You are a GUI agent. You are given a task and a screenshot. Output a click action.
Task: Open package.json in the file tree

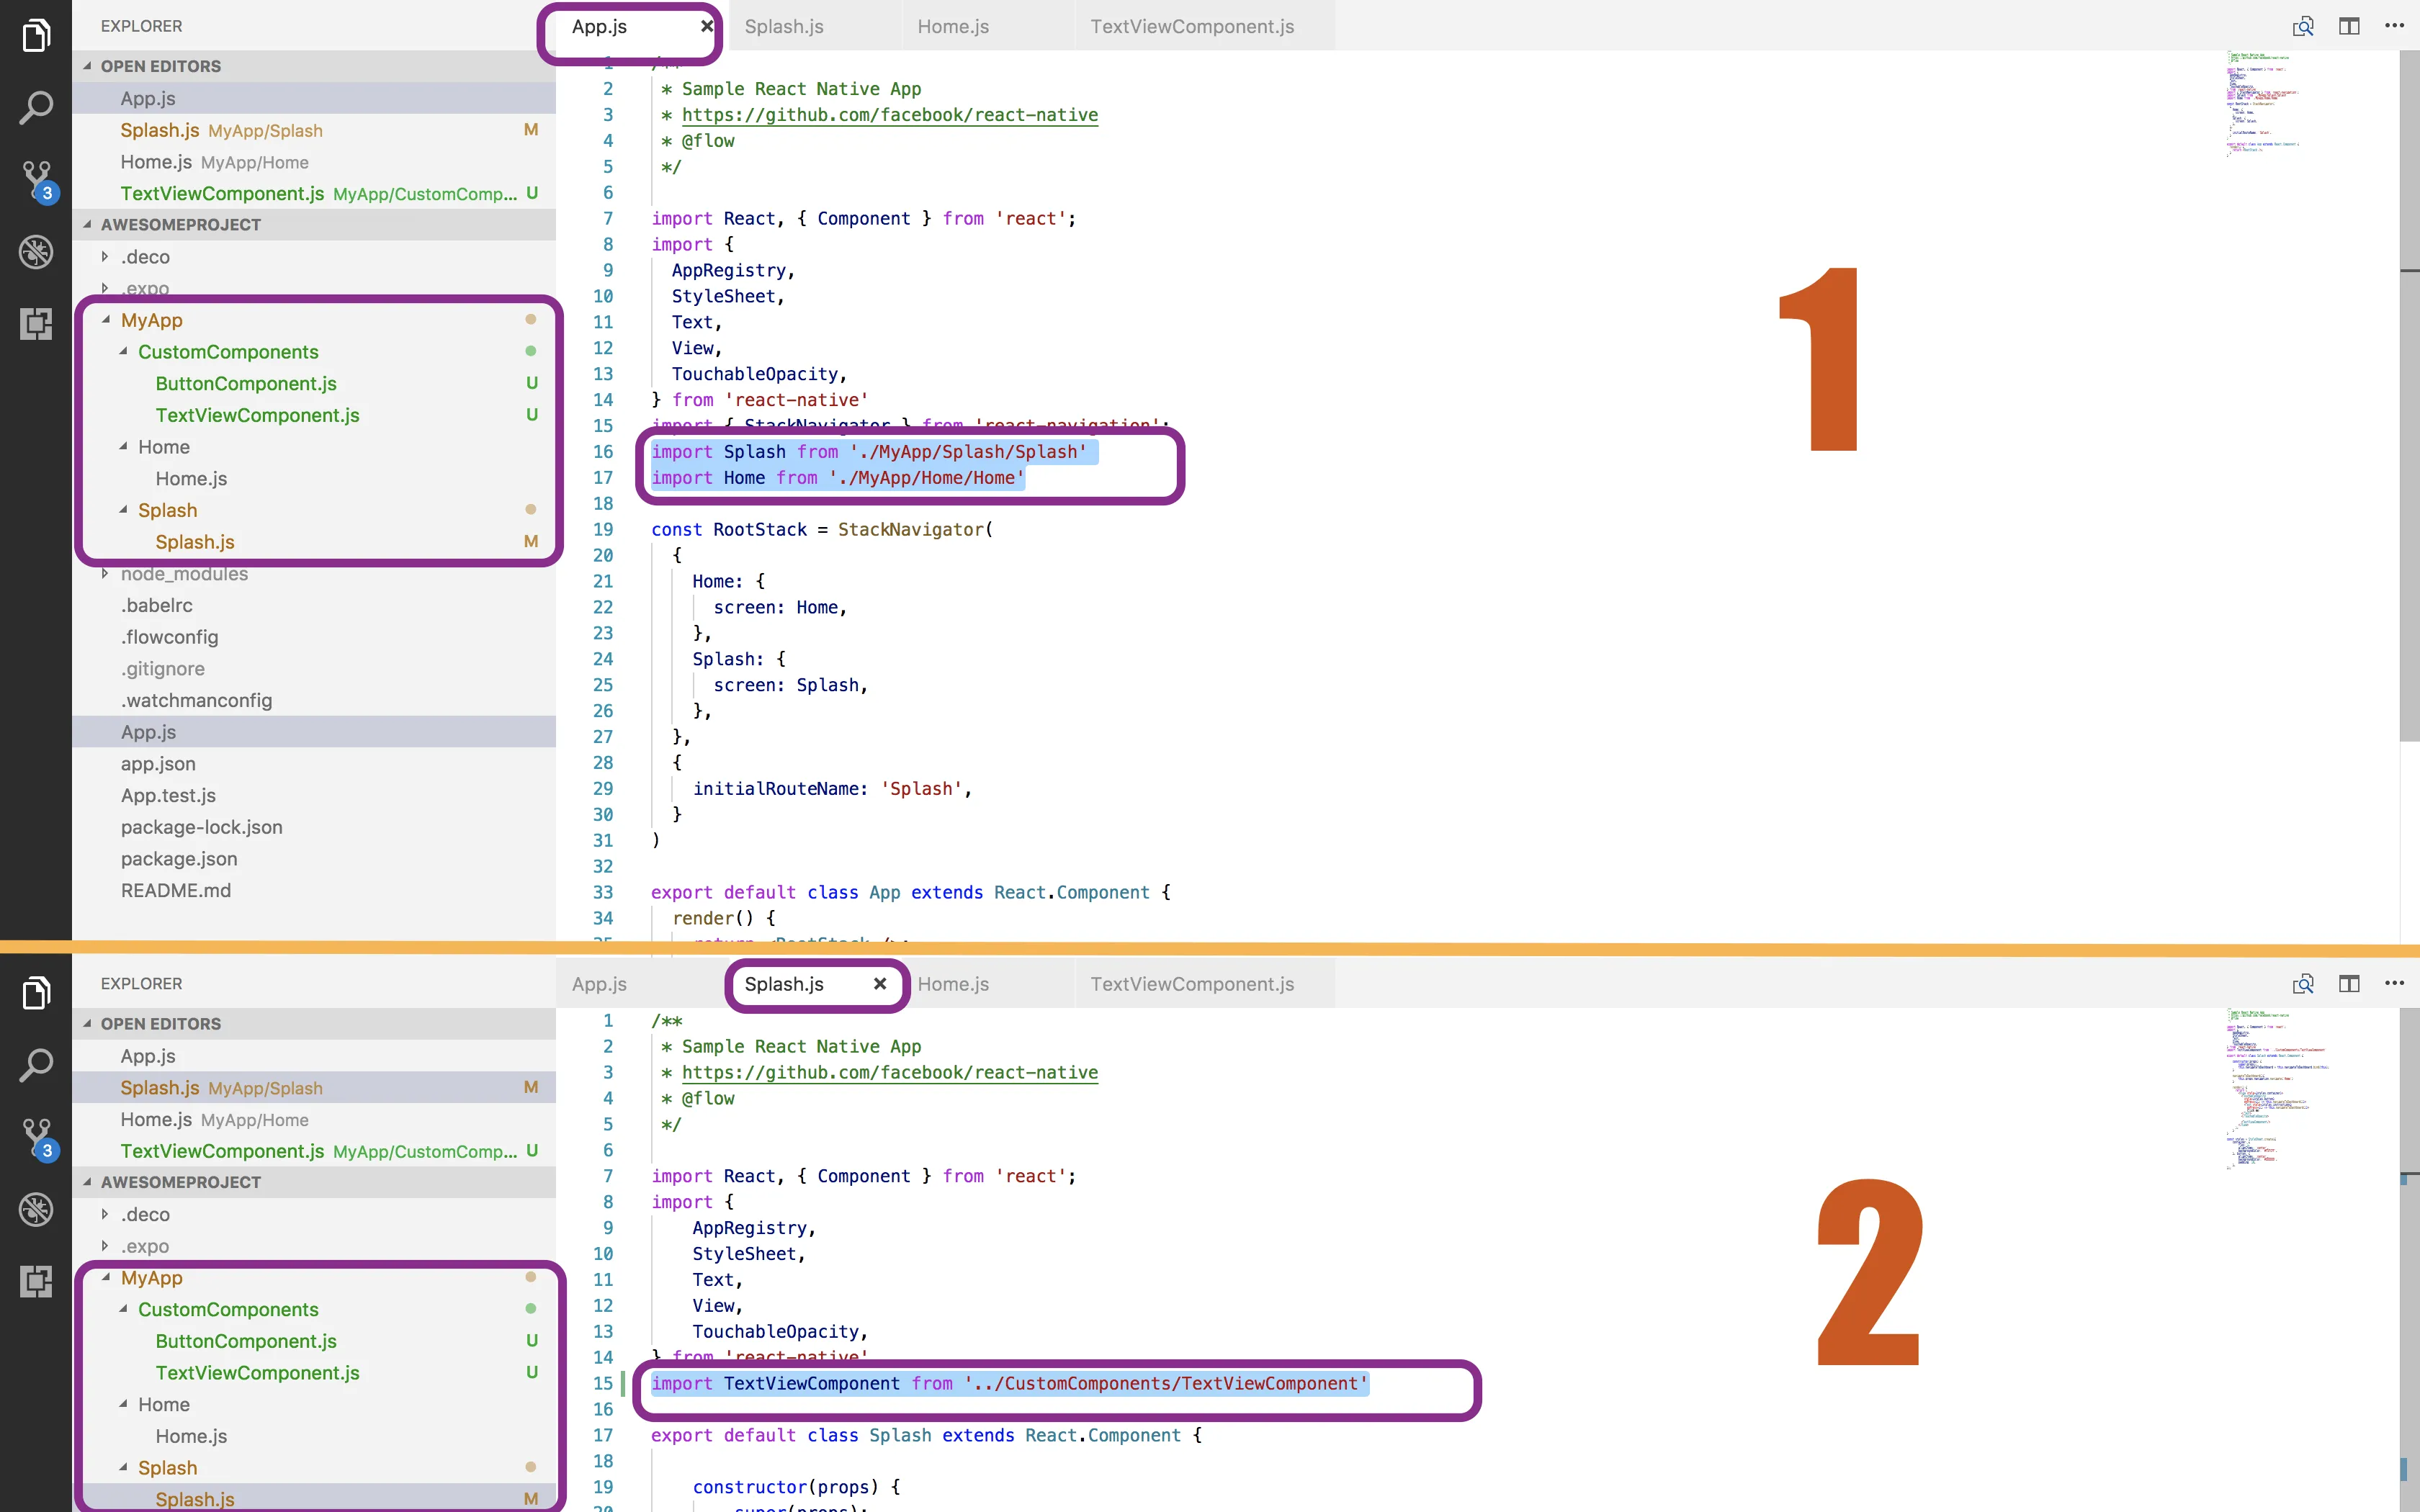point(179,859)
